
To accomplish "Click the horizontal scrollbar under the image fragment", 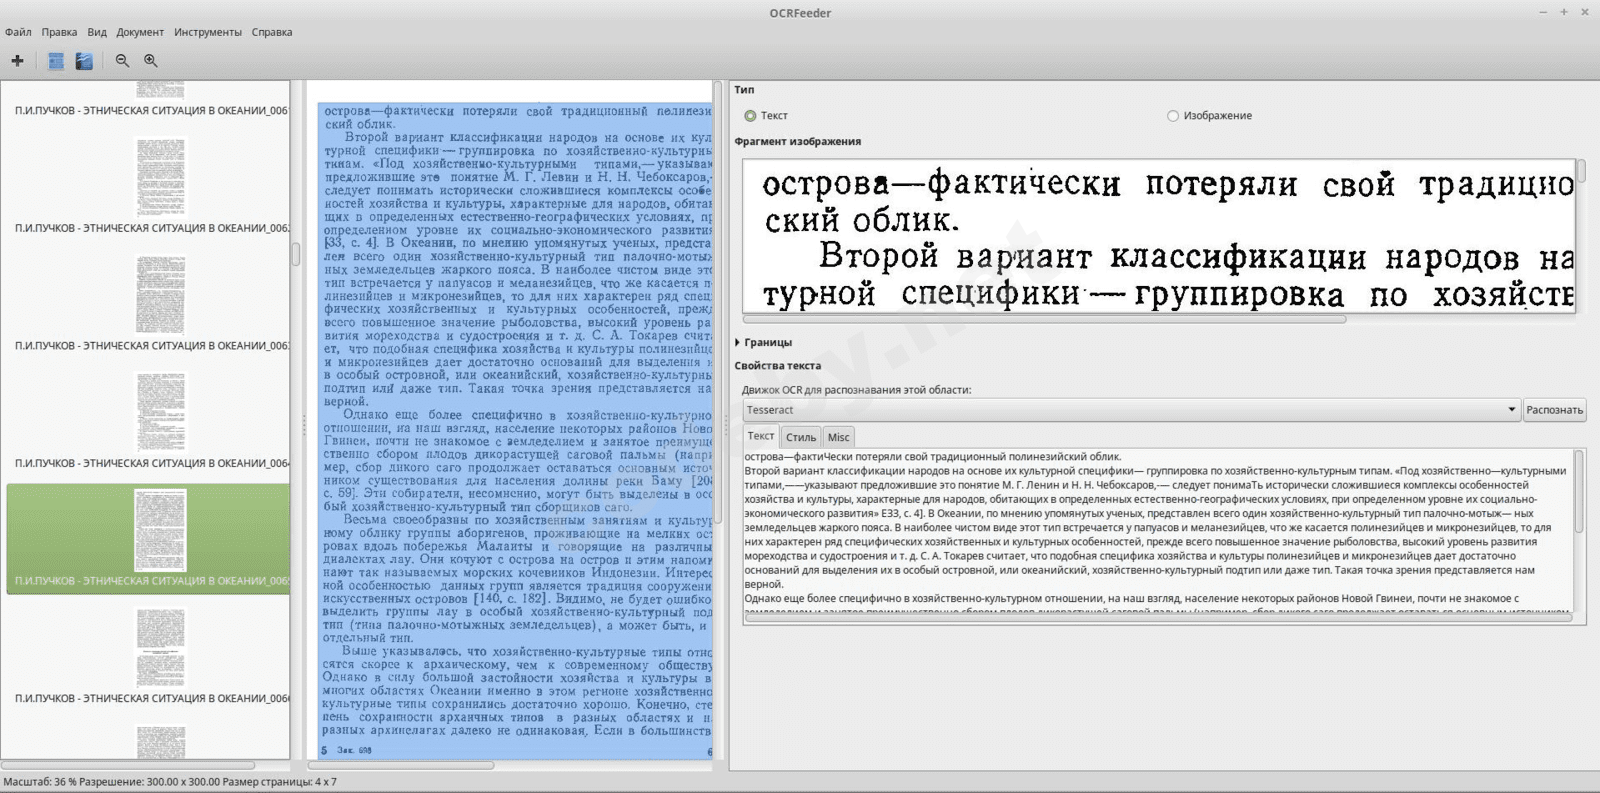I will coord(1045,320).
